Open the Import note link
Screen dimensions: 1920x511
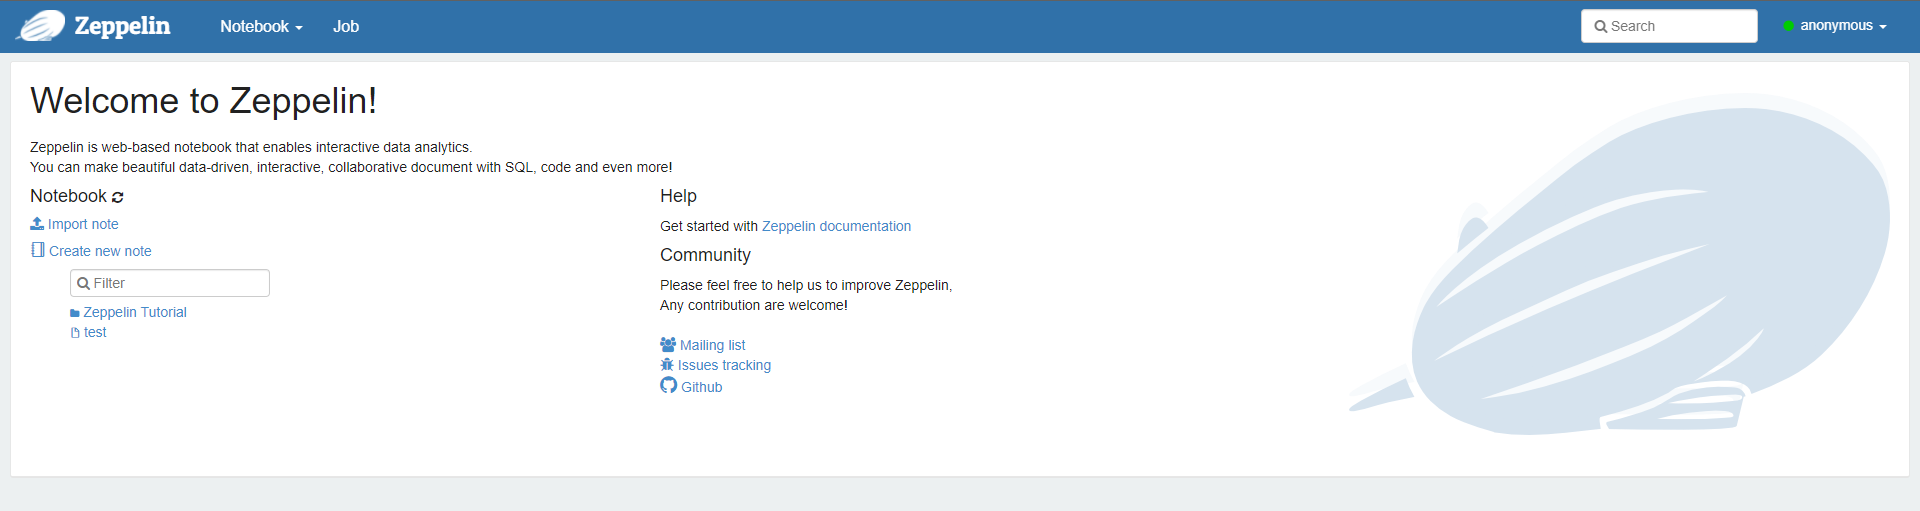[x=83, y=224]
